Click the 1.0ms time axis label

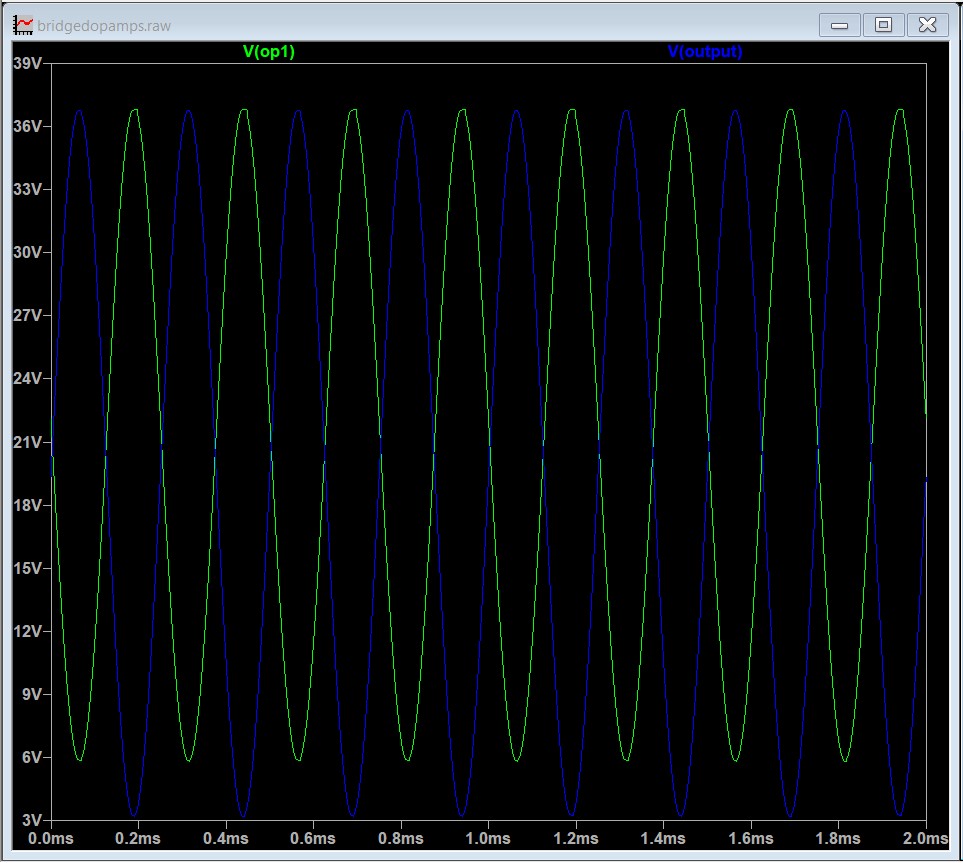(x=488, y=838)
